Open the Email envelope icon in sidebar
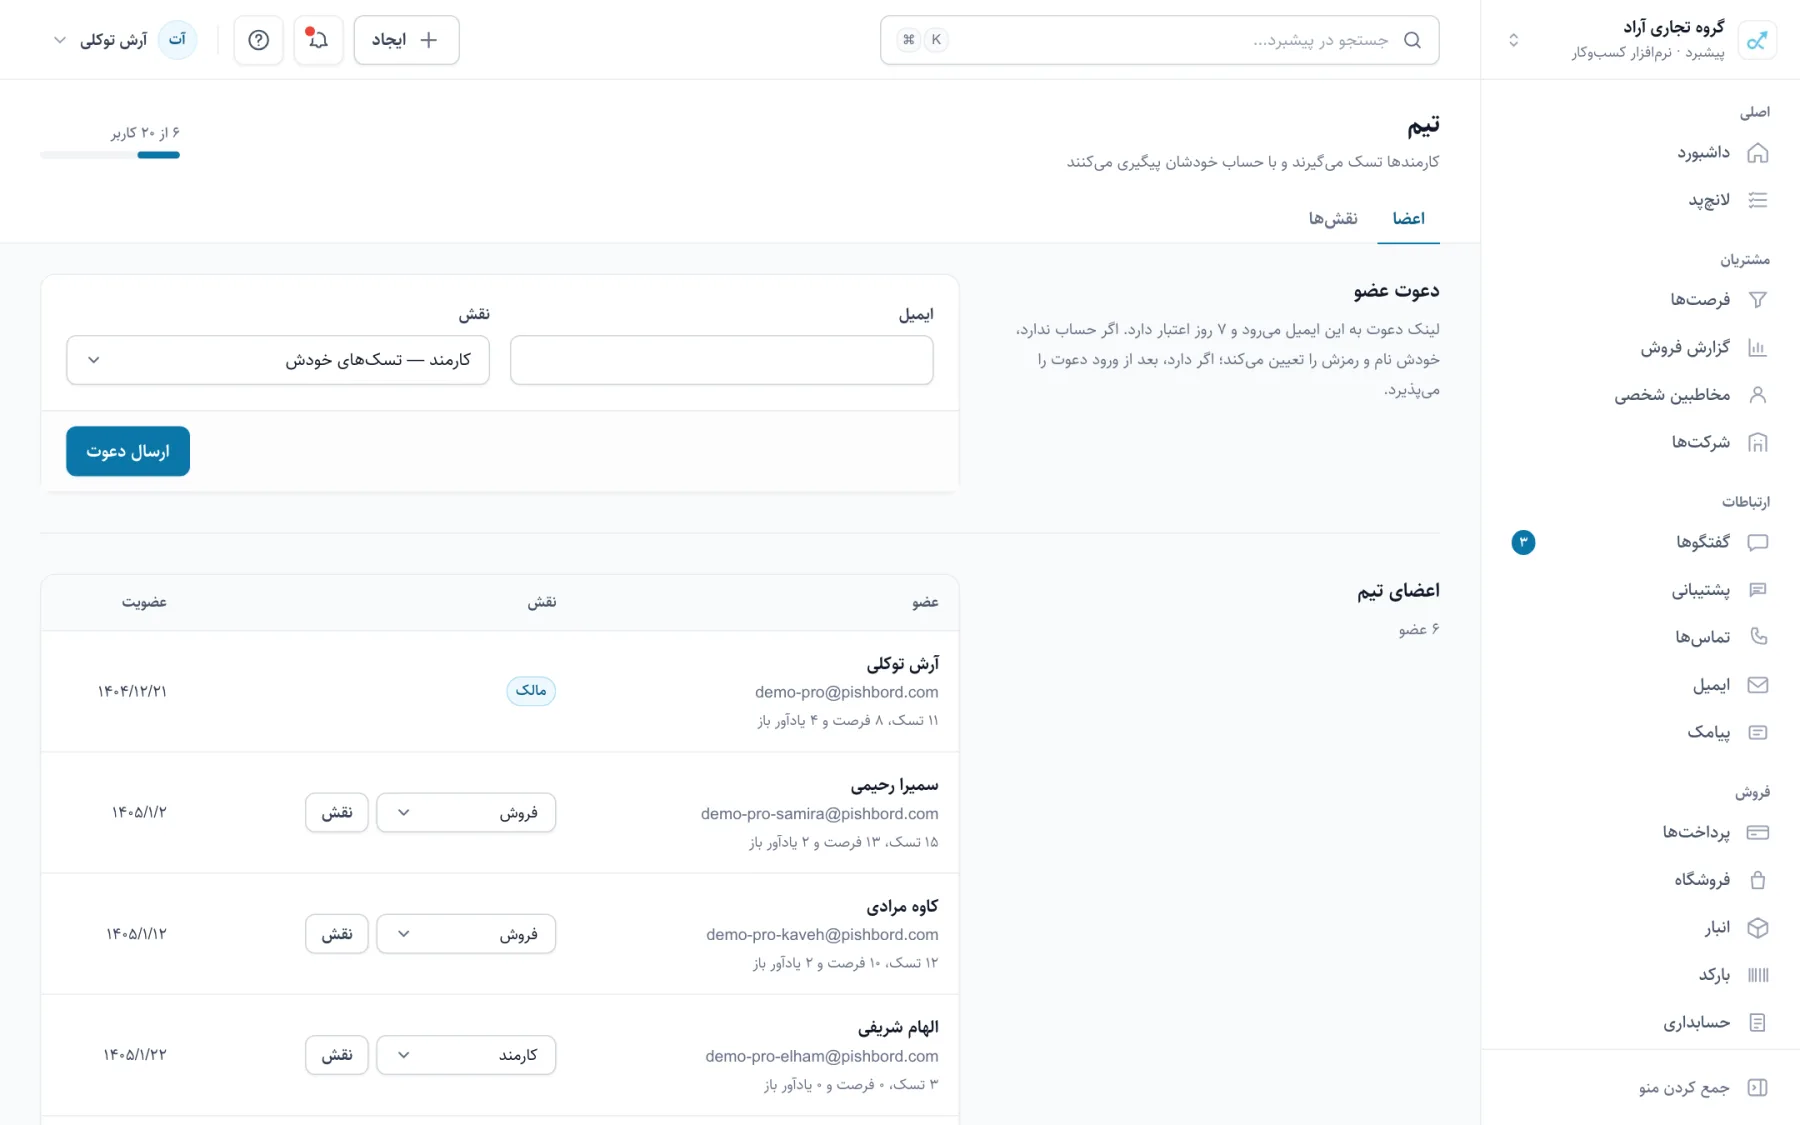The image size is (1800, 1125). pos(1757,685)
